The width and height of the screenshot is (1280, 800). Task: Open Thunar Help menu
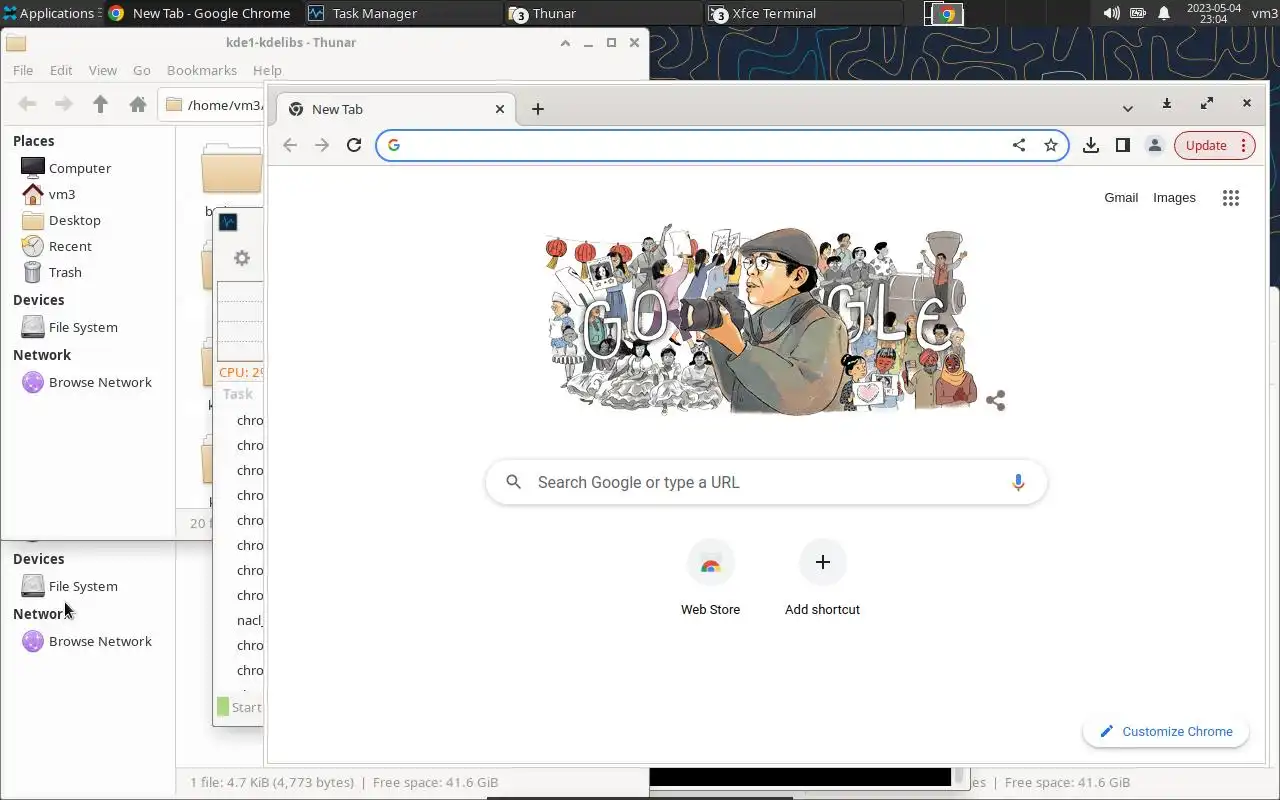click(267, 70)
